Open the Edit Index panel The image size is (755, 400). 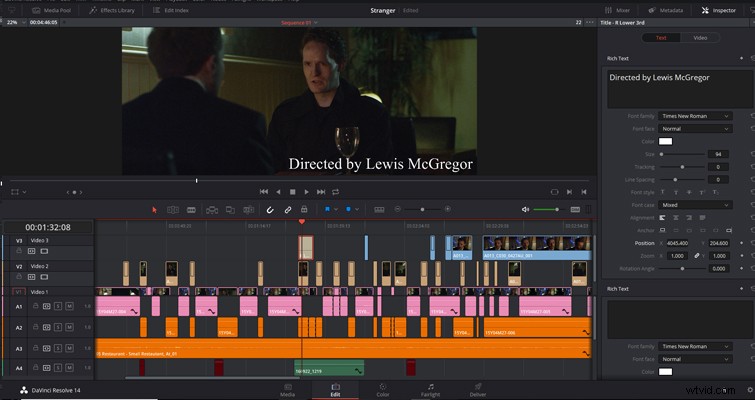click(x=171, y=10)
